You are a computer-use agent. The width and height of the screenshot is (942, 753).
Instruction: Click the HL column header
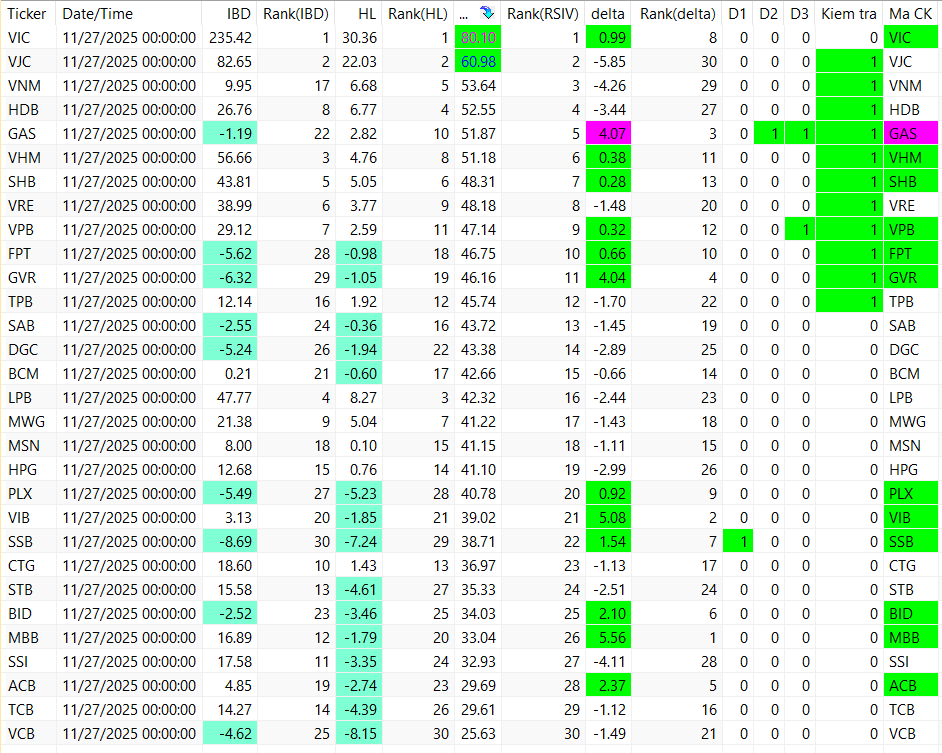(x=366, y=13)
